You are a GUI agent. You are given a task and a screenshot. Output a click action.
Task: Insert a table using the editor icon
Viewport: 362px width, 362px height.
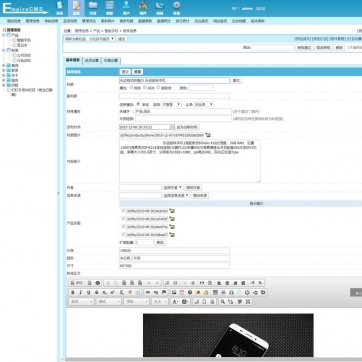pyautogui.click(x=215, y=292)
